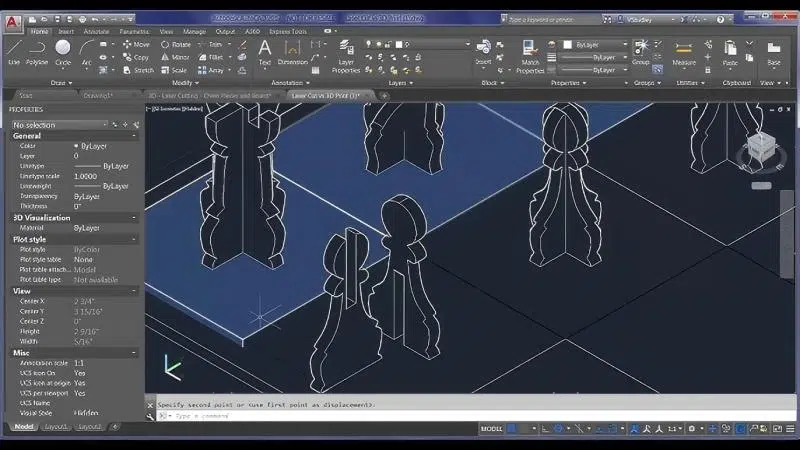Click the Paste icon

pos(730,53)
